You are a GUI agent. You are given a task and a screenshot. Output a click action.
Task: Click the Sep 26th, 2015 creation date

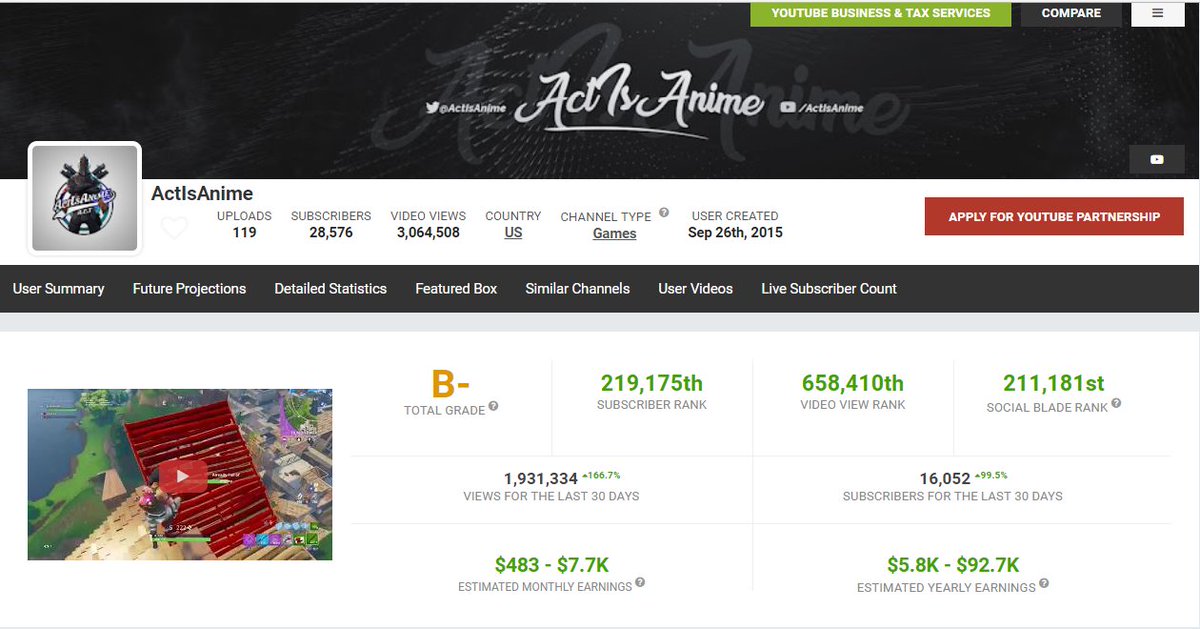tap(735, 233)
